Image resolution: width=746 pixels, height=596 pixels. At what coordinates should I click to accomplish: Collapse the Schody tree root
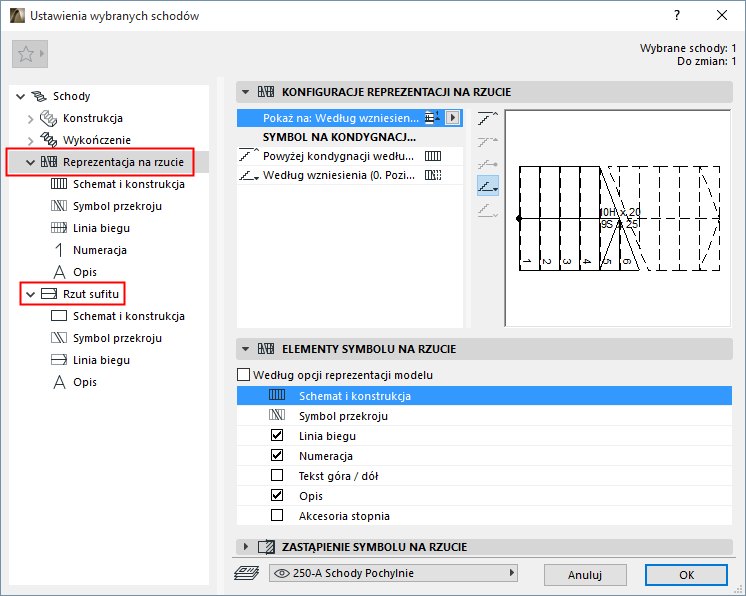[x=20, y=97]
